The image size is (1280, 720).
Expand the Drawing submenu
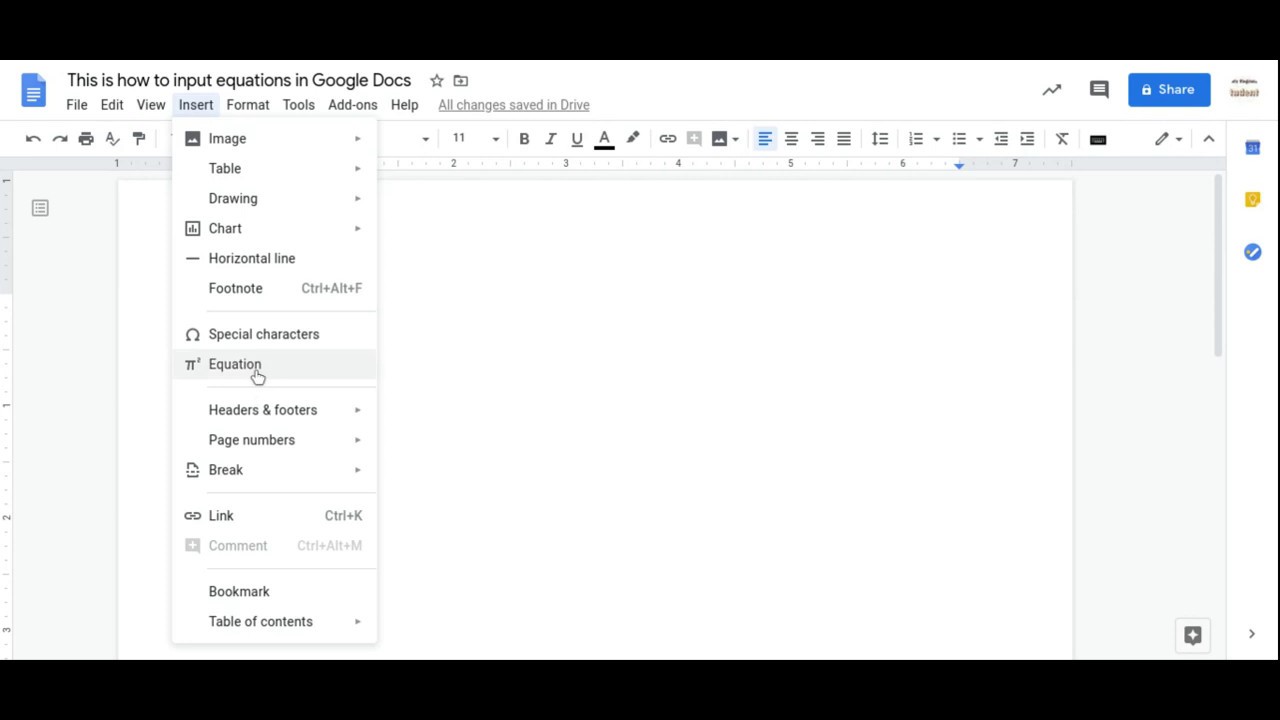(274, 199)
